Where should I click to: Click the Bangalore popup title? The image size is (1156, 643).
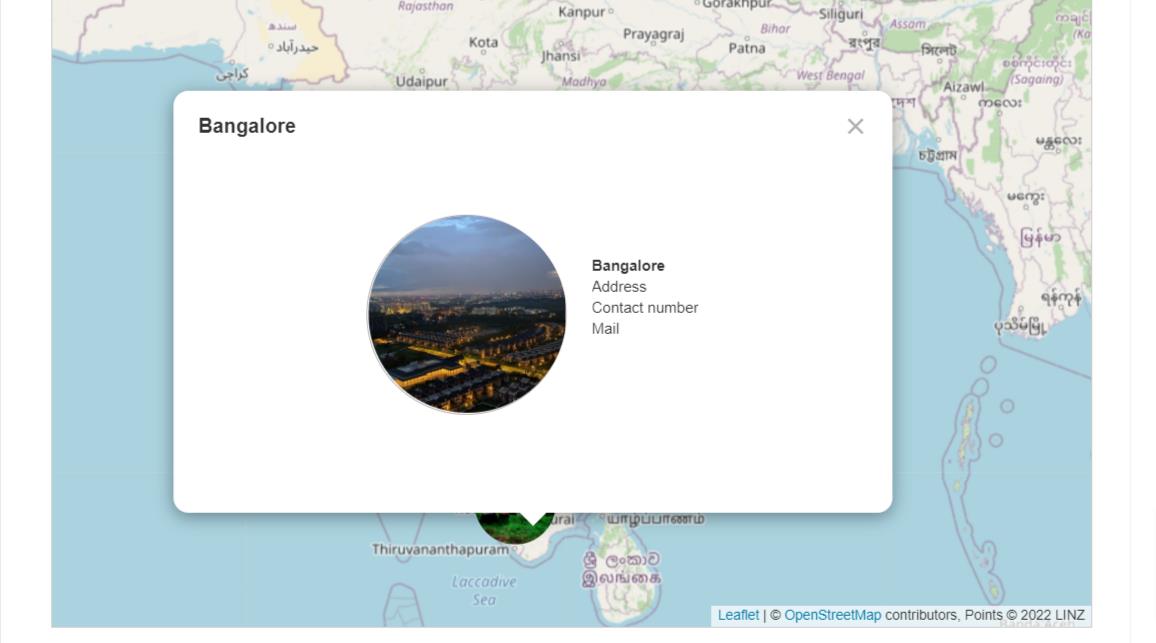(247, 126)
